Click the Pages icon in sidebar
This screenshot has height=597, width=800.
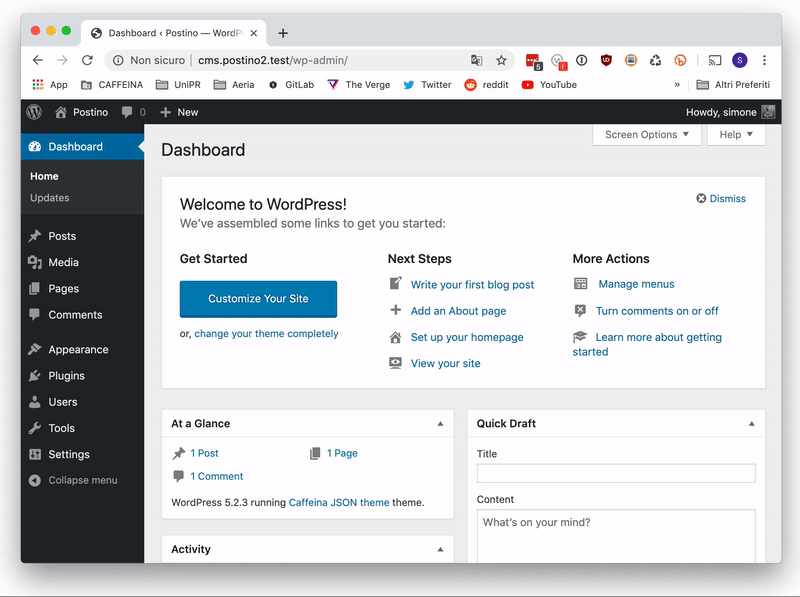pos(35,288)
